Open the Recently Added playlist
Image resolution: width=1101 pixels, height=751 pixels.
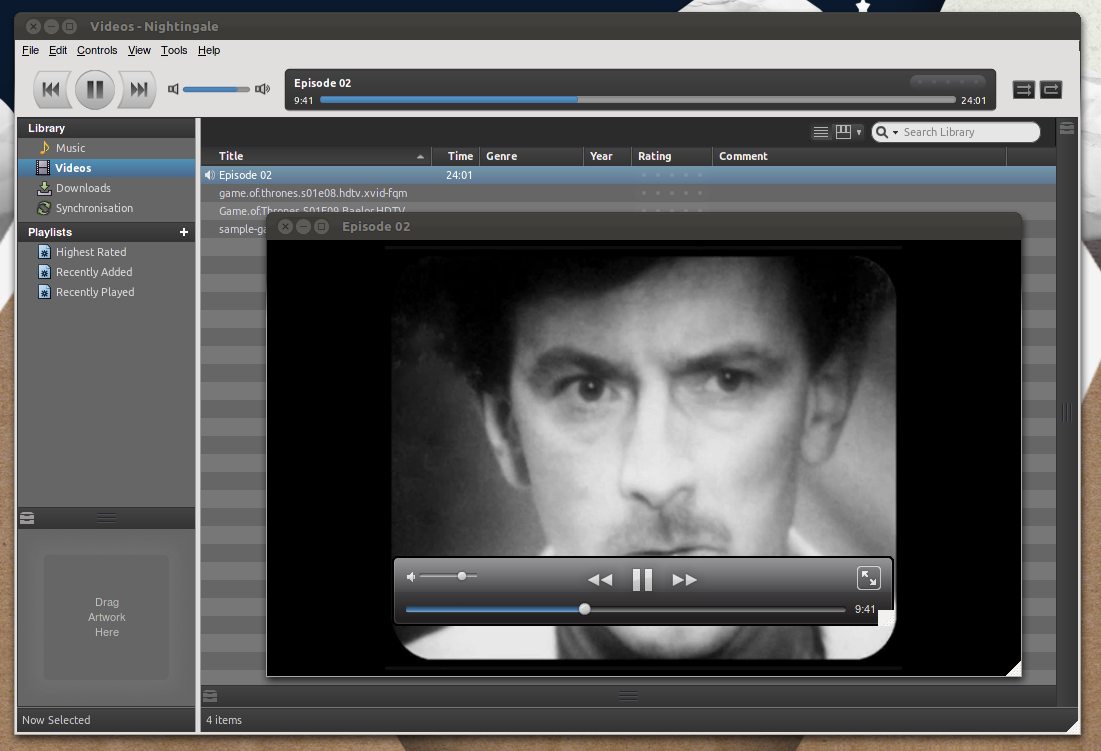(106, 272)
